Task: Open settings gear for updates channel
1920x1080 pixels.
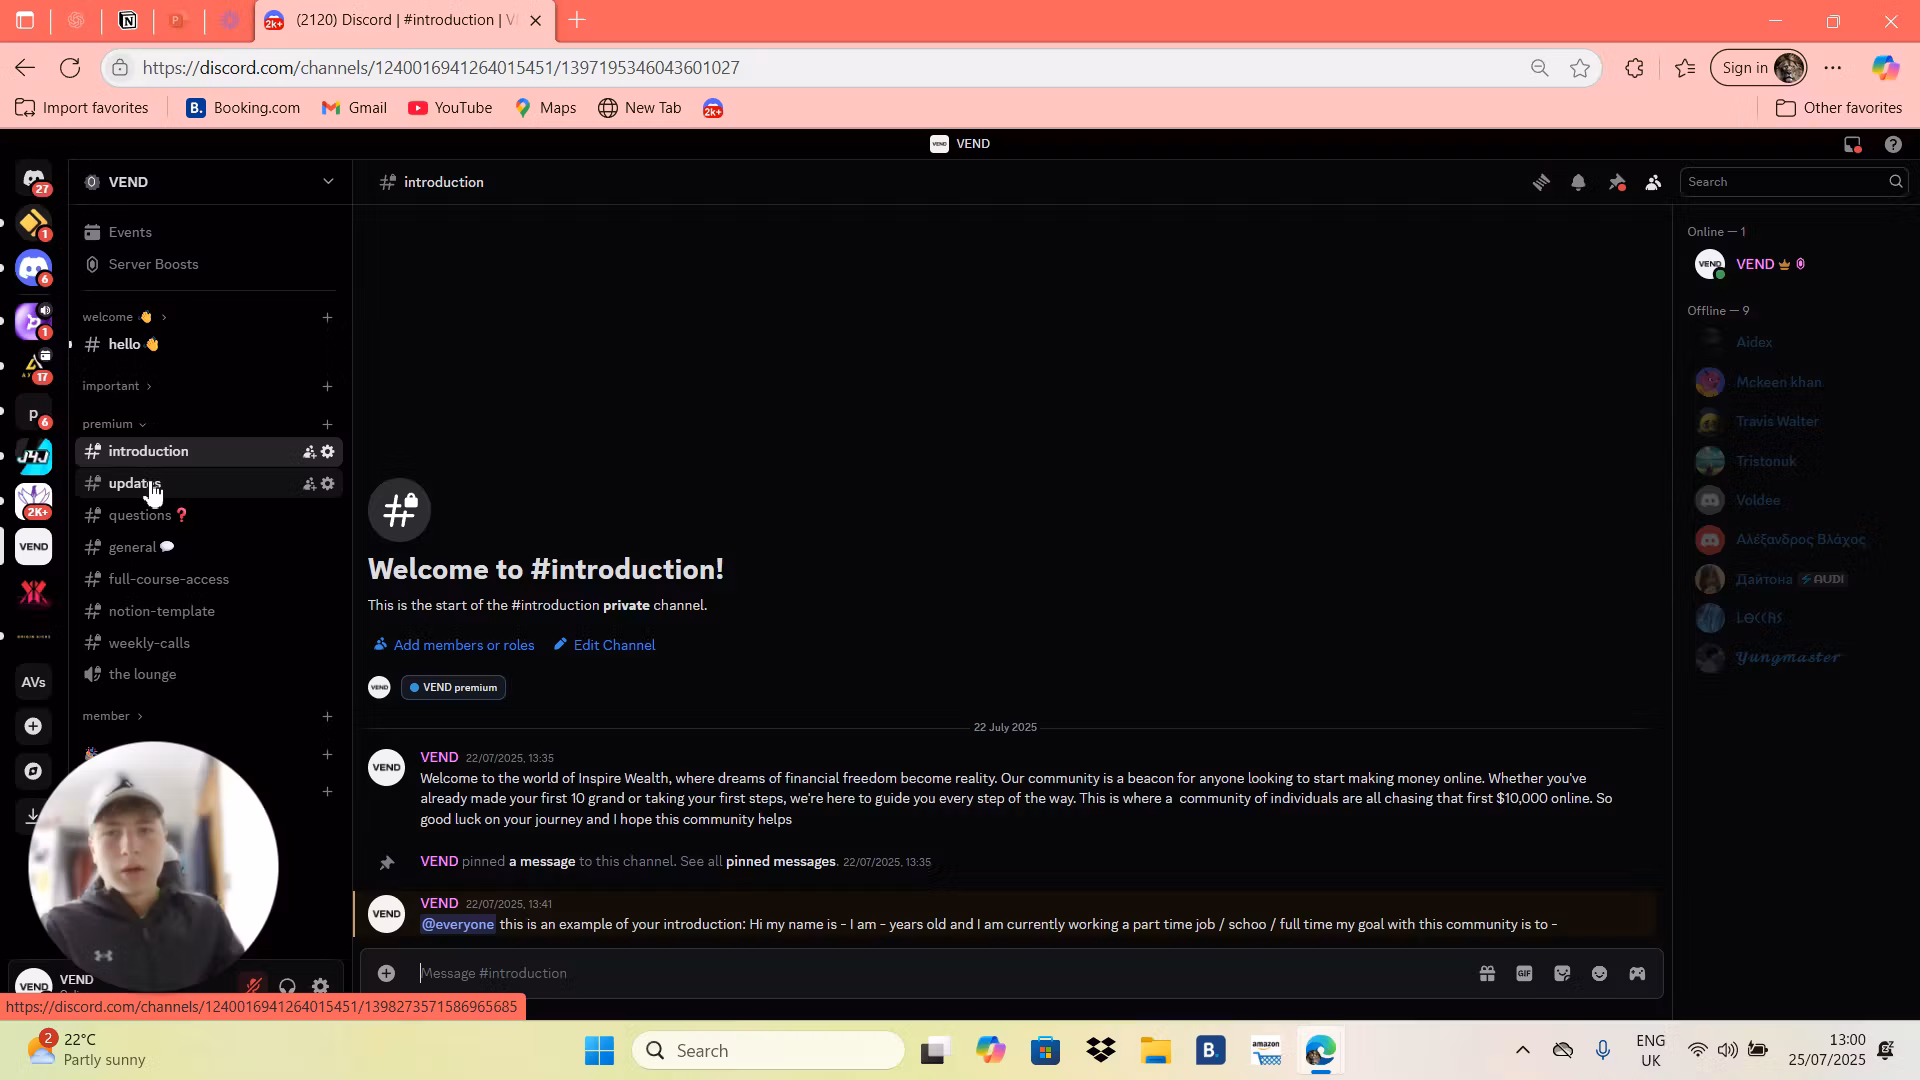Action: 327,484
